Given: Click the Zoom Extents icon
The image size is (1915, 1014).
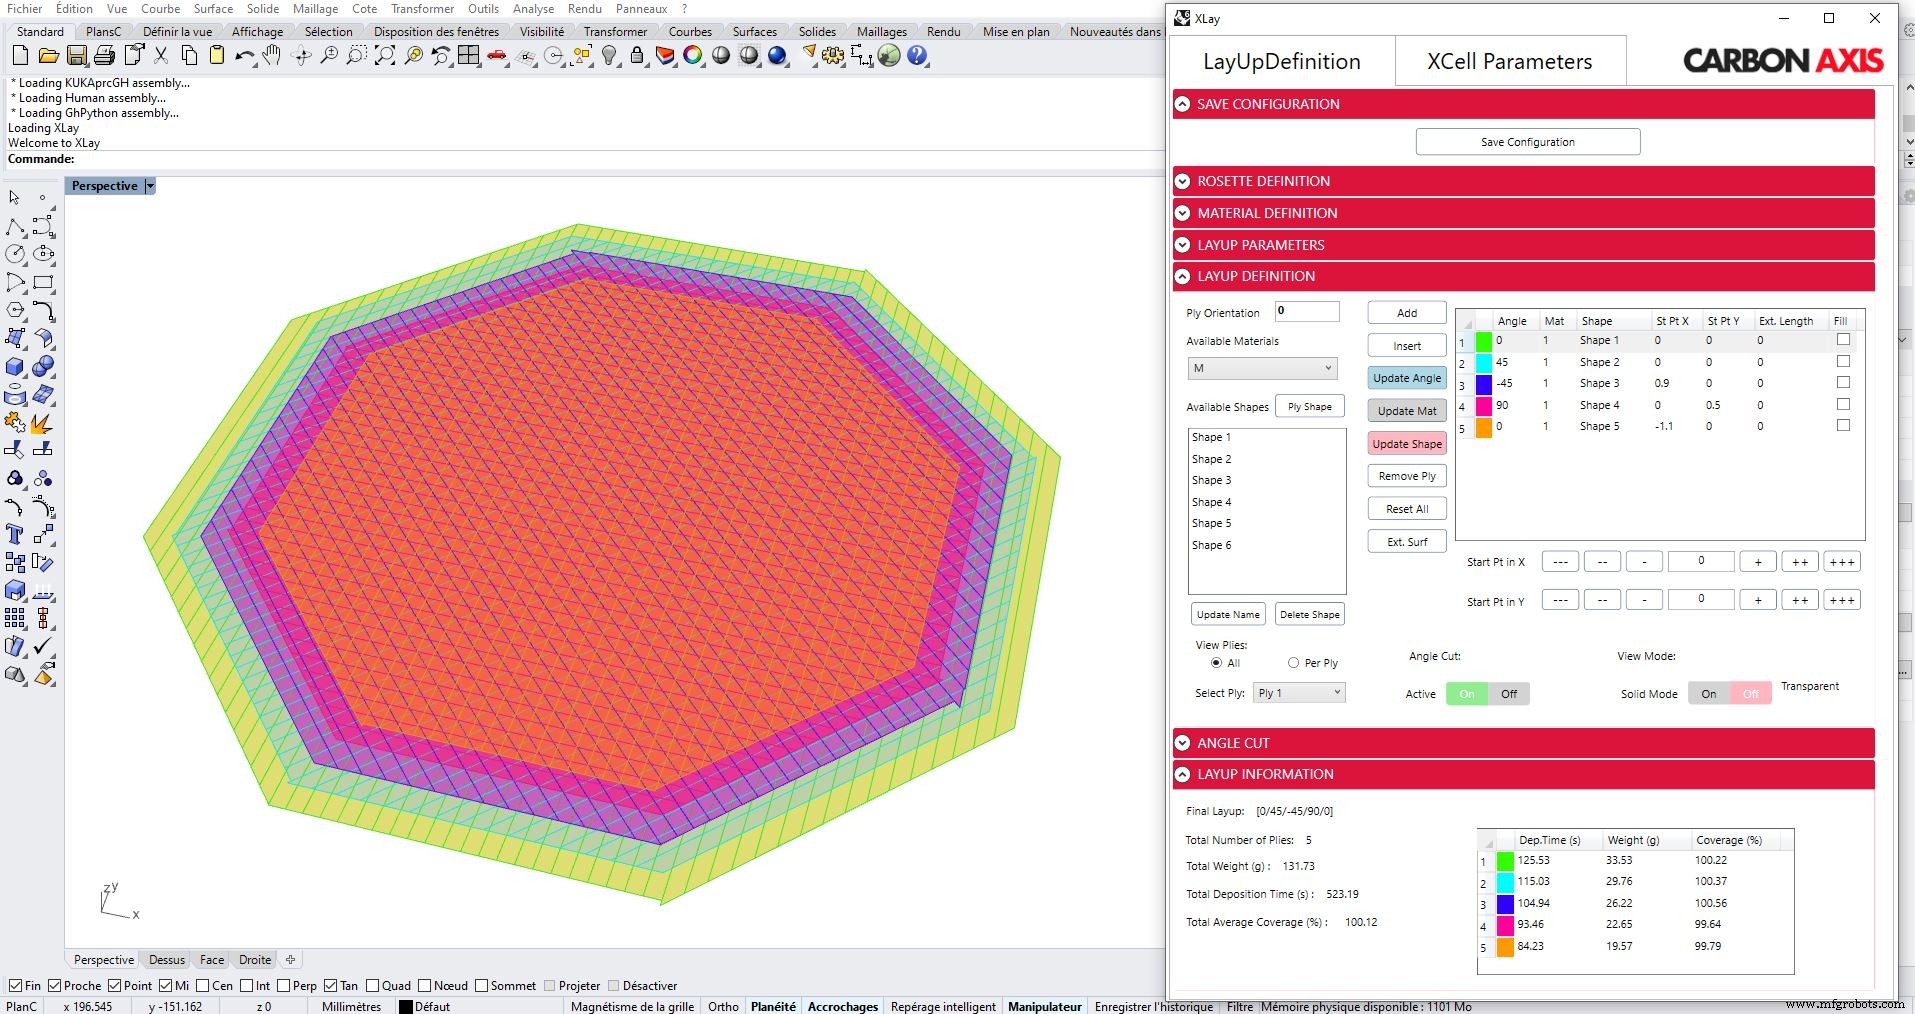Looking at the screenshot, I should point(385,56).
